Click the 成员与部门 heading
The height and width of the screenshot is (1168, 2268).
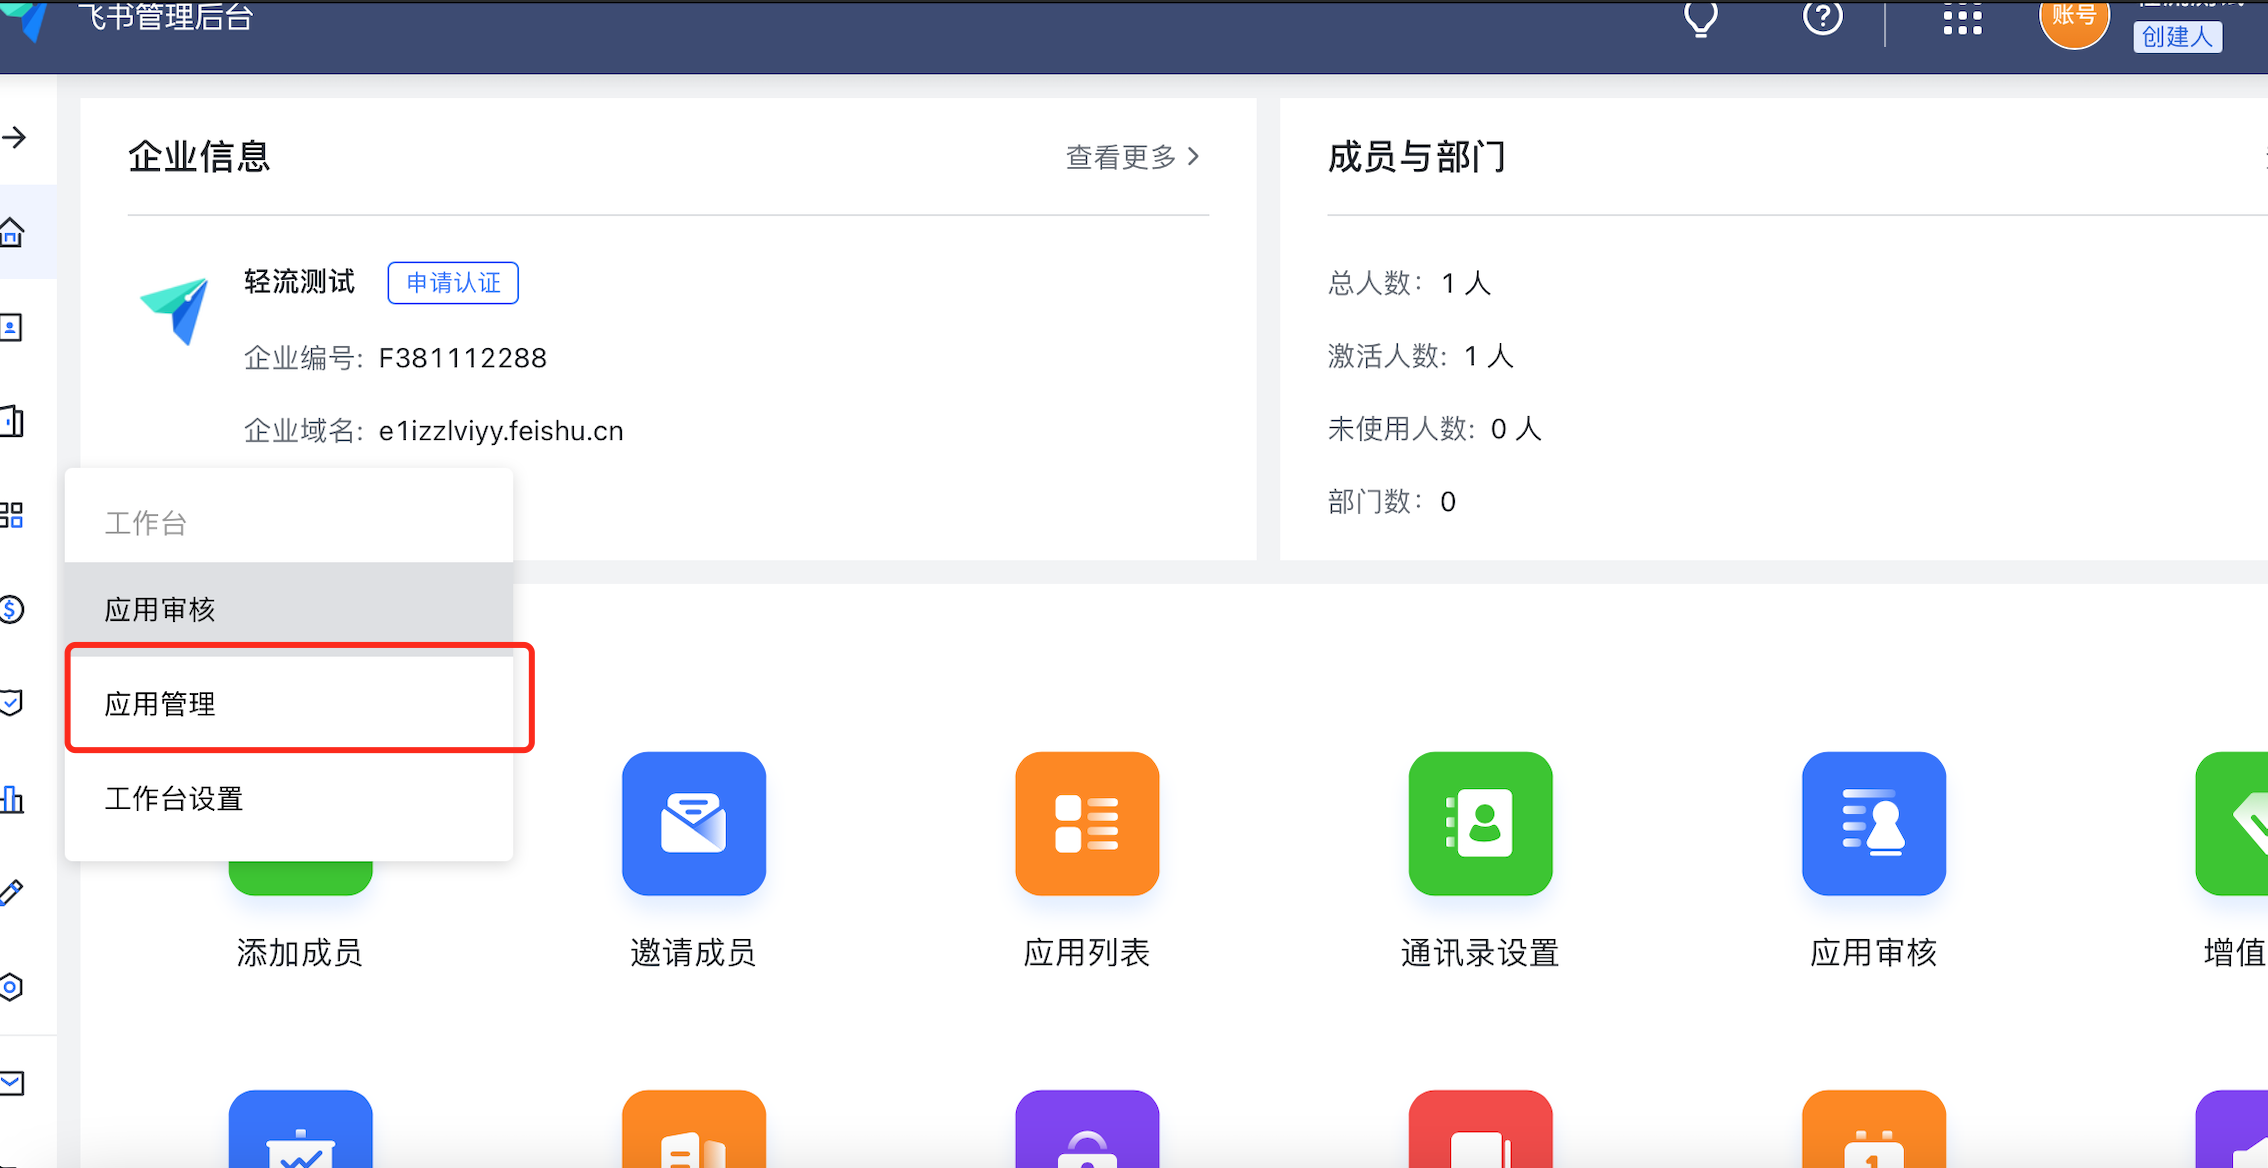[x=1416, y=157]
